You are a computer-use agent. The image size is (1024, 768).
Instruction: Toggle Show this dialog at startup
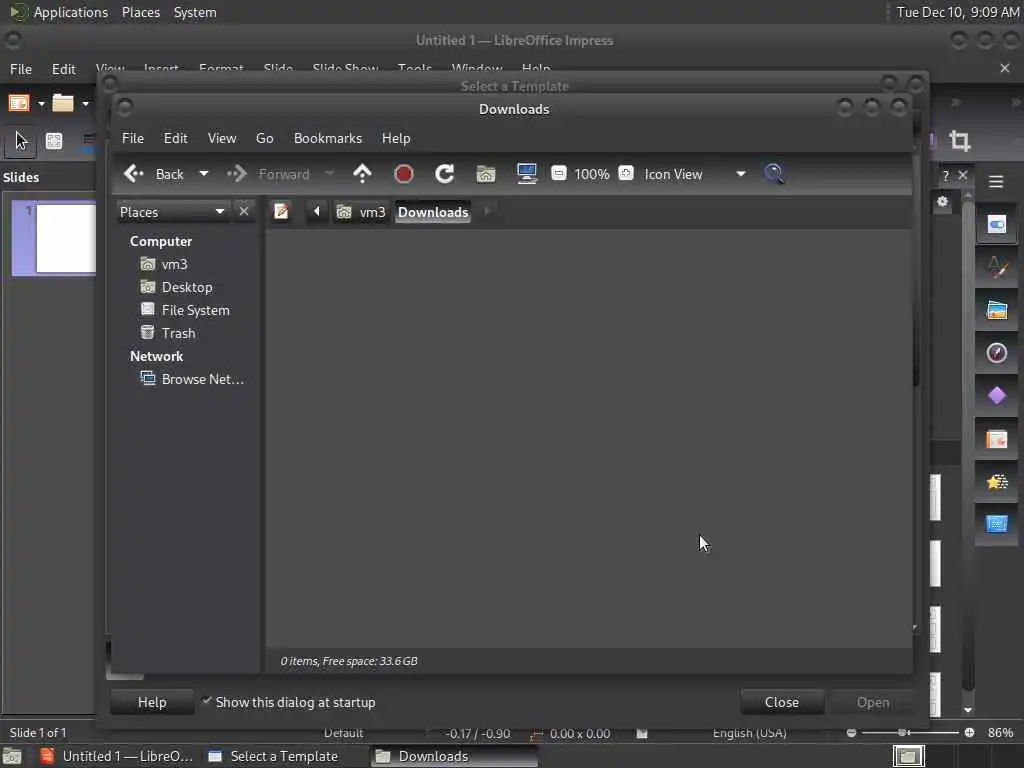pyautogui.click(x=289, y=702)
